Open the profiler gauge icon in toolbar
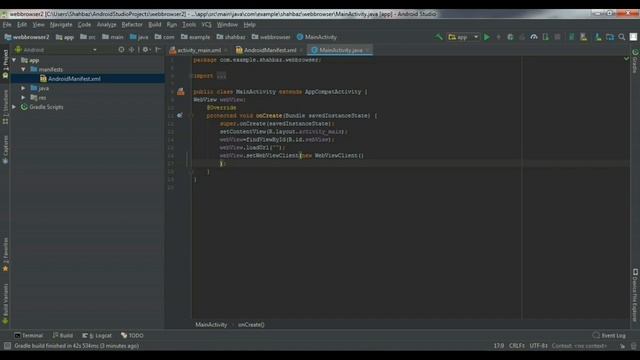Image resolution: width=640 pixels, height=360 pixels. click(x=534, y=37)
